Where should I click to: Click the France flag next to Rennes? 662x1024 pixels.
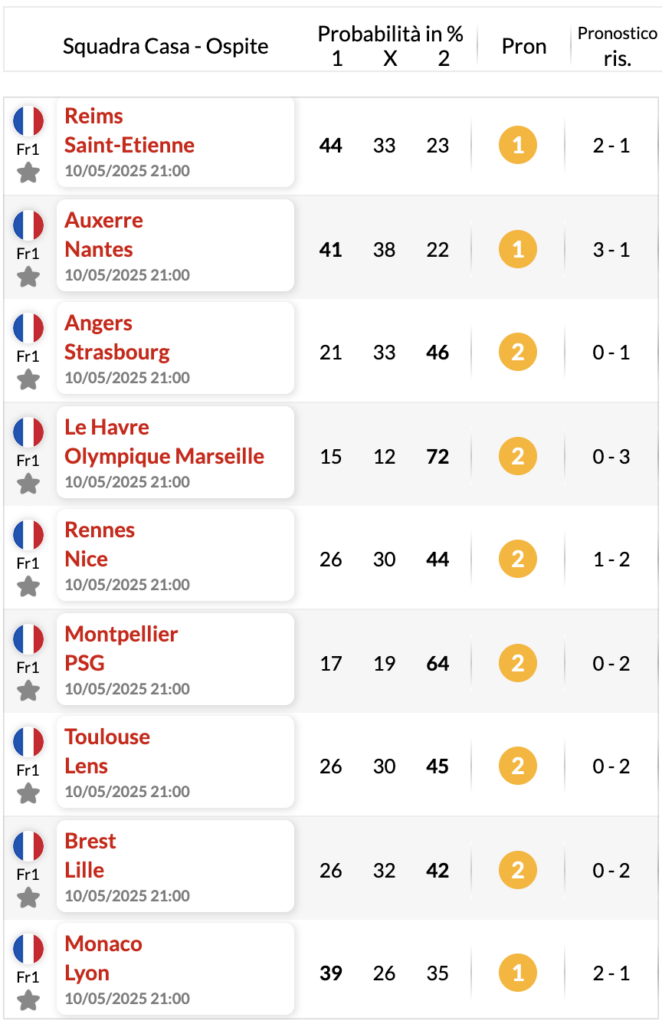coord(28,535)
